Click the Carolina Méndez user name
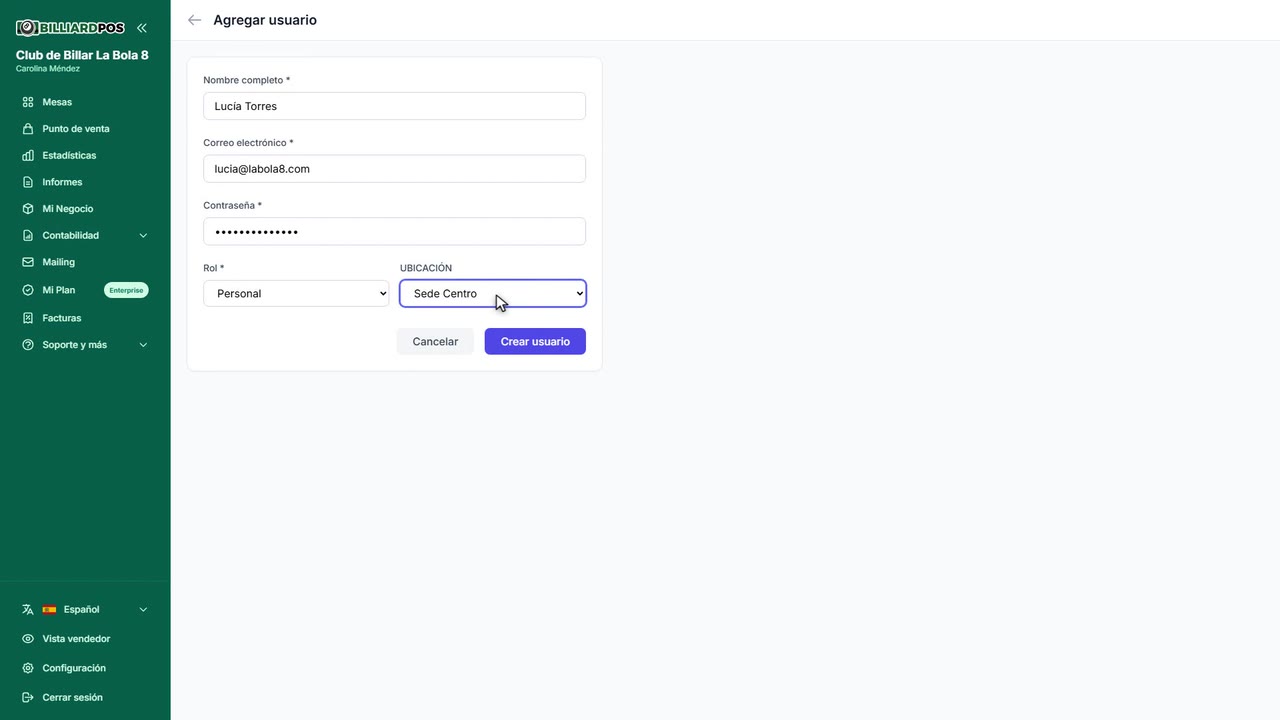This screenshot has width=1280, height=720. coord(48,69)
